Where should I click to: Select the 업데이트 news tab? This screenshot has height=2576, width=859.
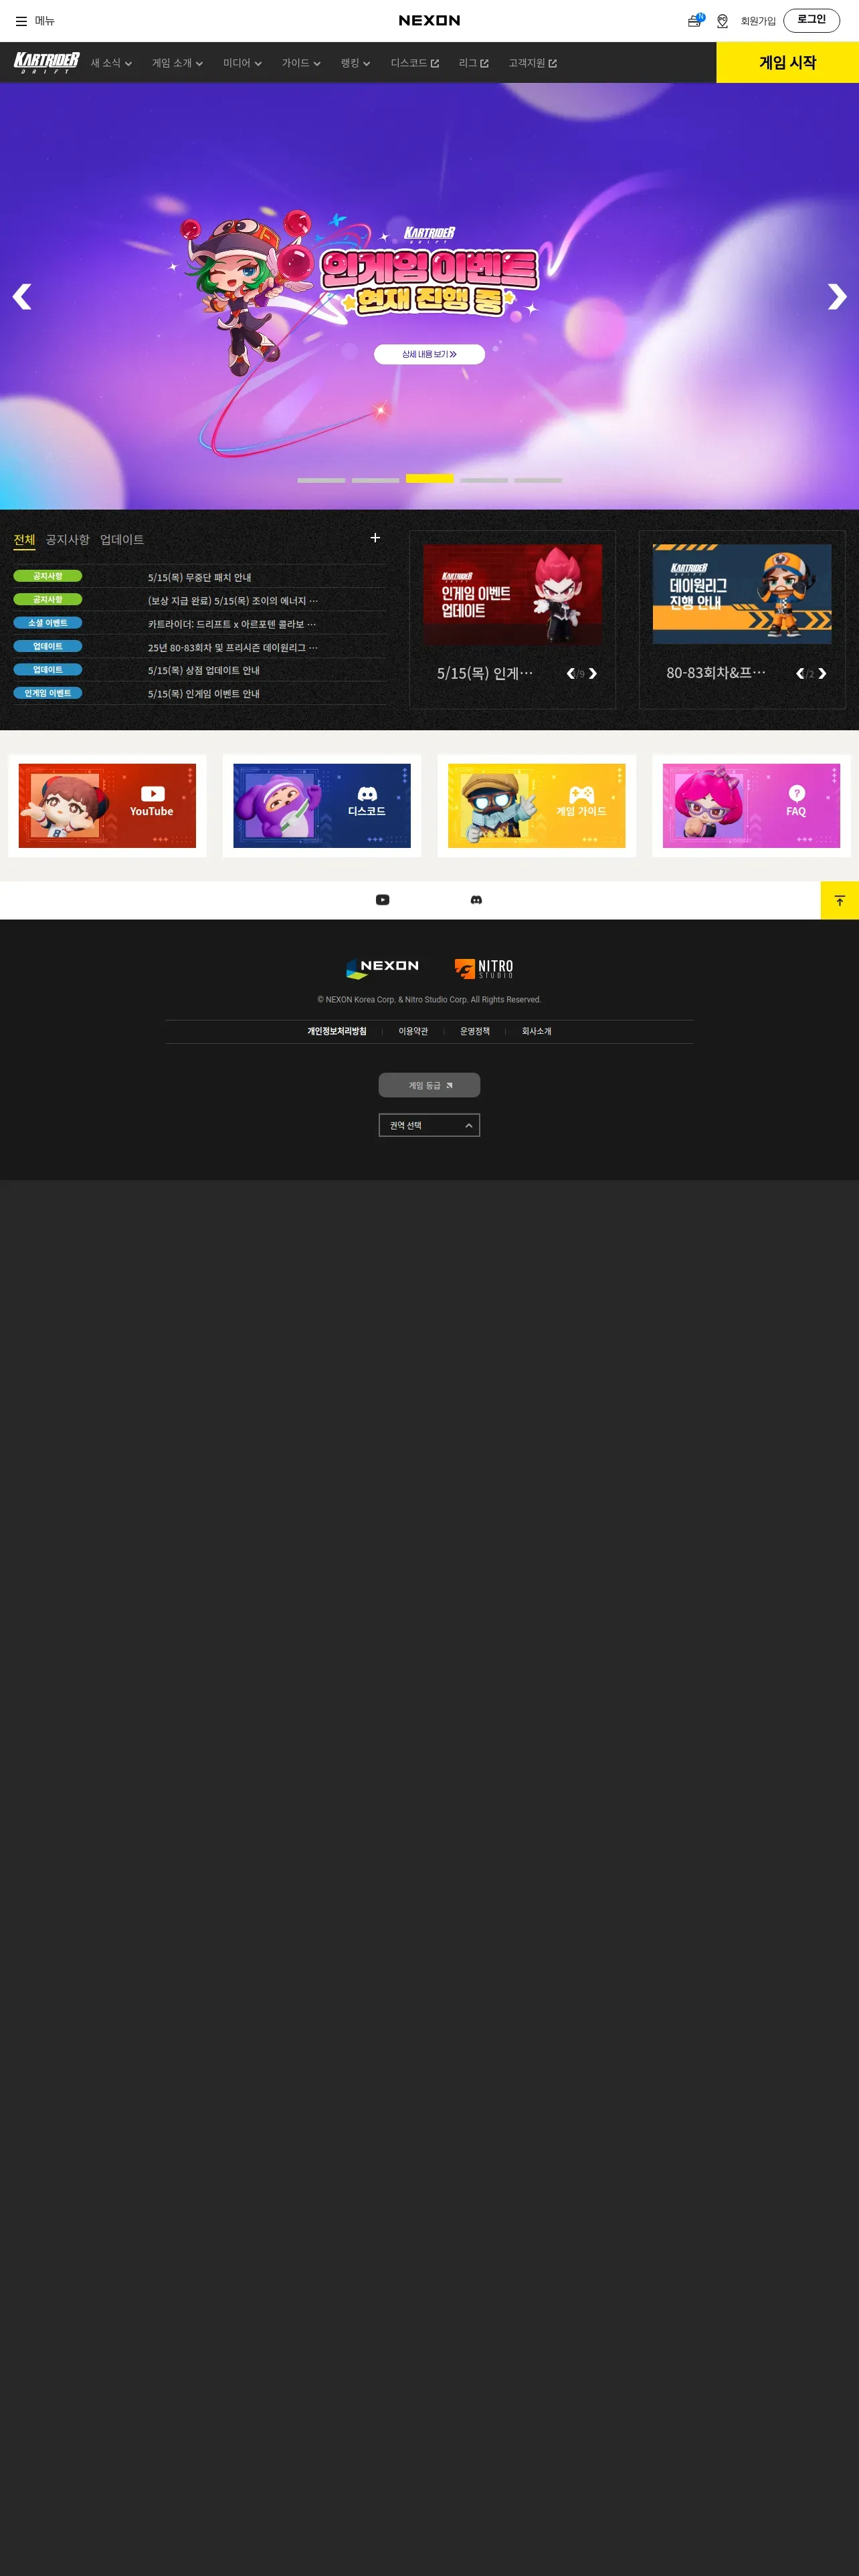coord(122,540)
